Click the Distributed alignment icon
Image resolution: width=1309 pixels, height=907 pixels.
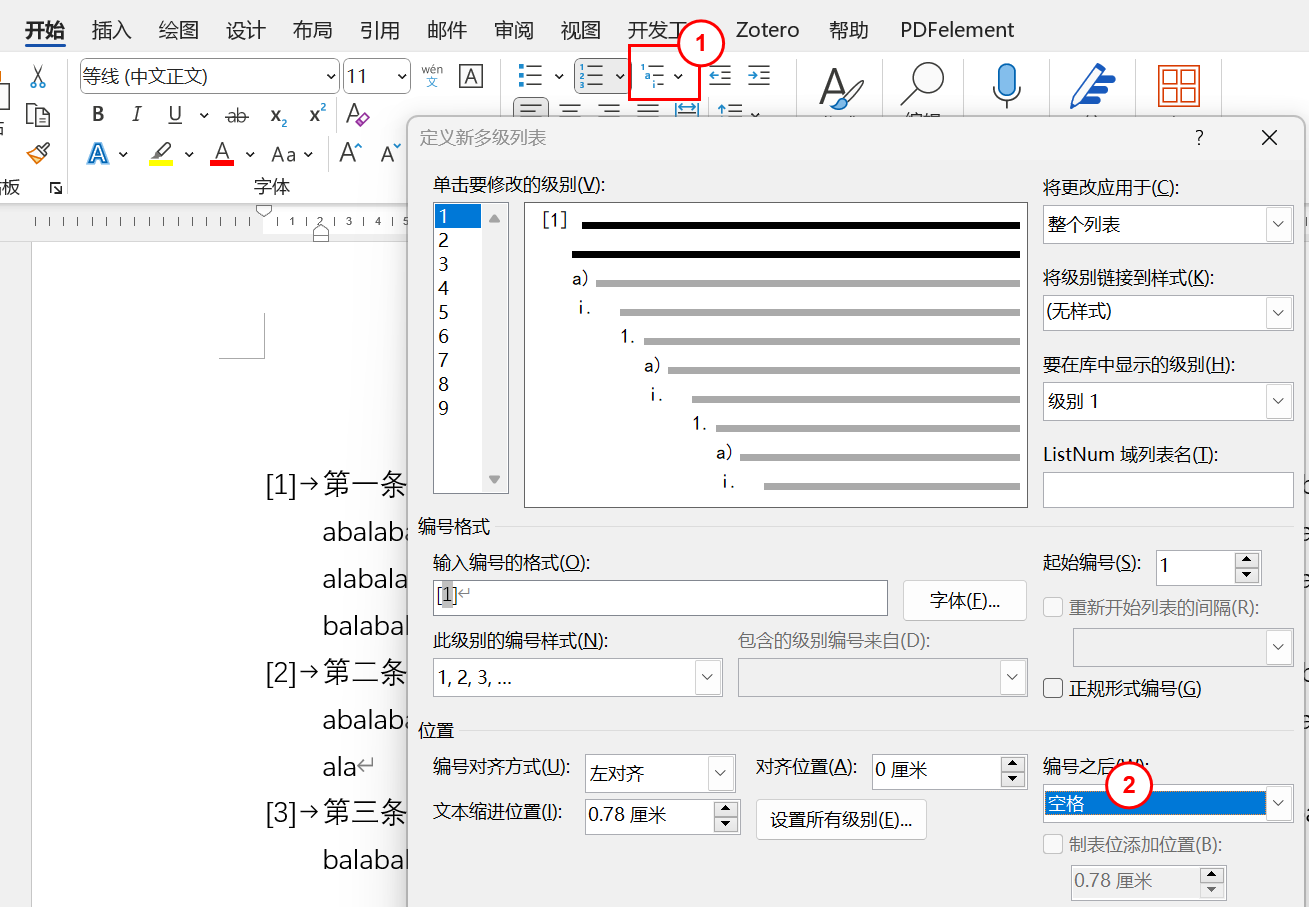[686, 109]
